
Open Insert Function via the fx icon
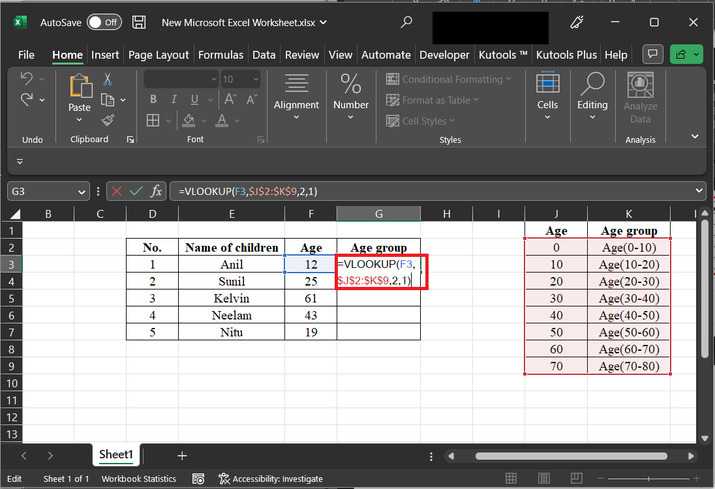[x=157, y=191]
